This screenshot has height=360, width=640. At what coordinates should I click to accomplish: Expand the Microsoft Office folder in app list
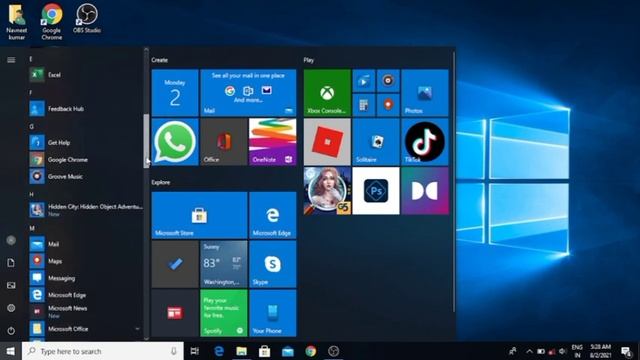tap(86, 329)
